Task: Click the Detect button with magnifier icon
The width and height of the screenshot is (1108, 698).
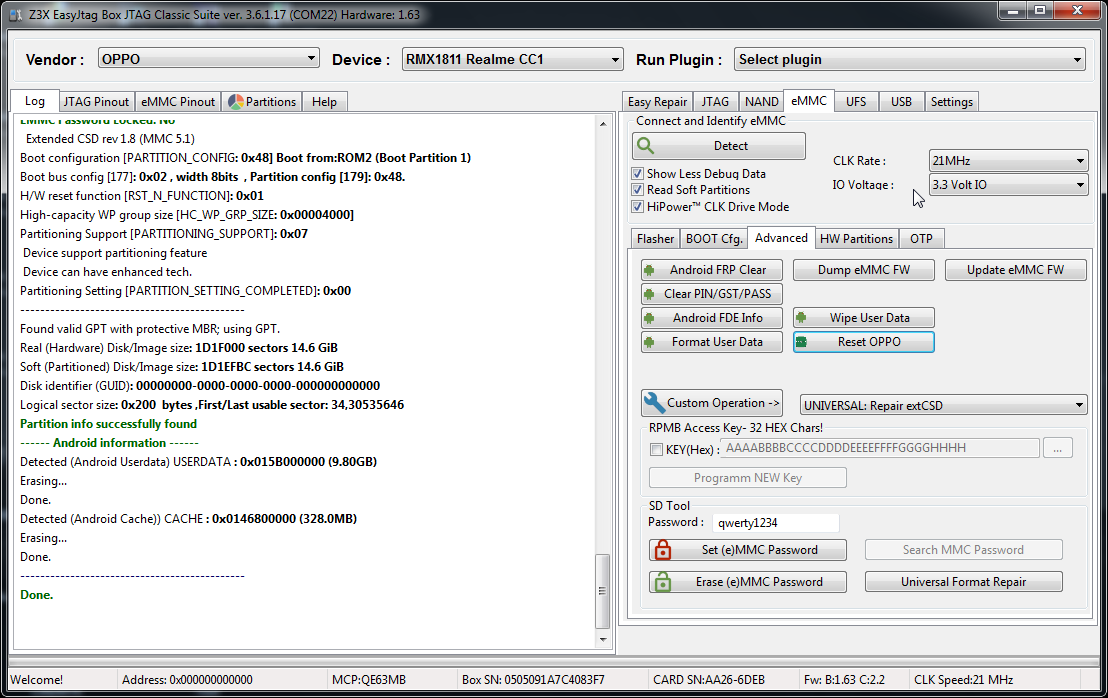Action: click(x=718, y=146)
